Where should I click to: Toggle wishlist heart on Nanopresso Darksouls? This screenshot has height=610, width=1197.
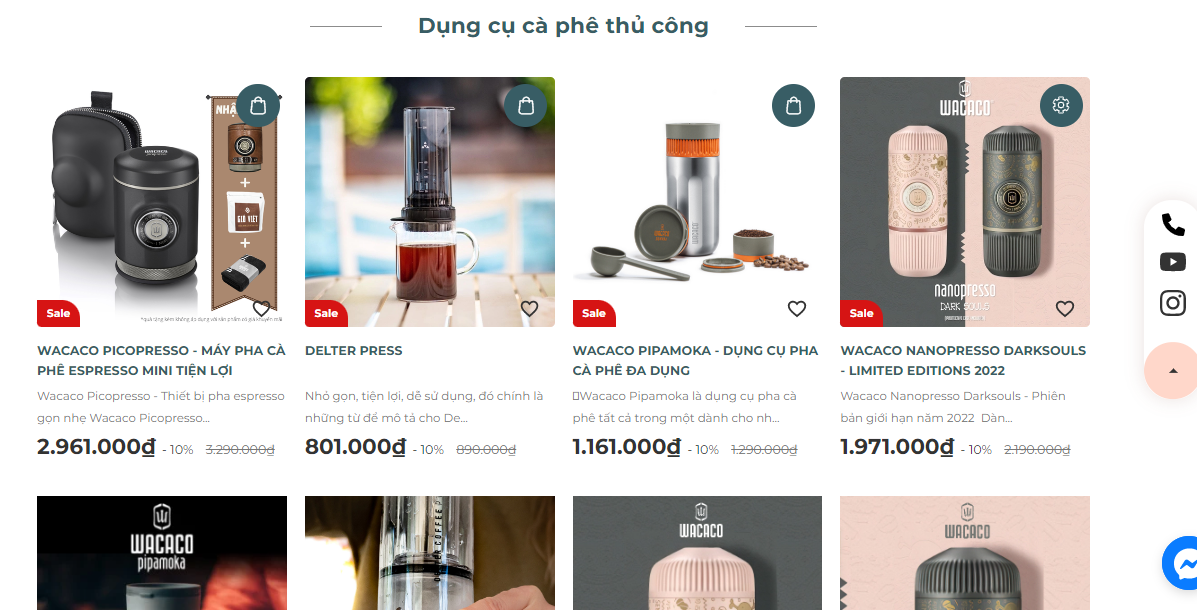tap(1065, 309)
